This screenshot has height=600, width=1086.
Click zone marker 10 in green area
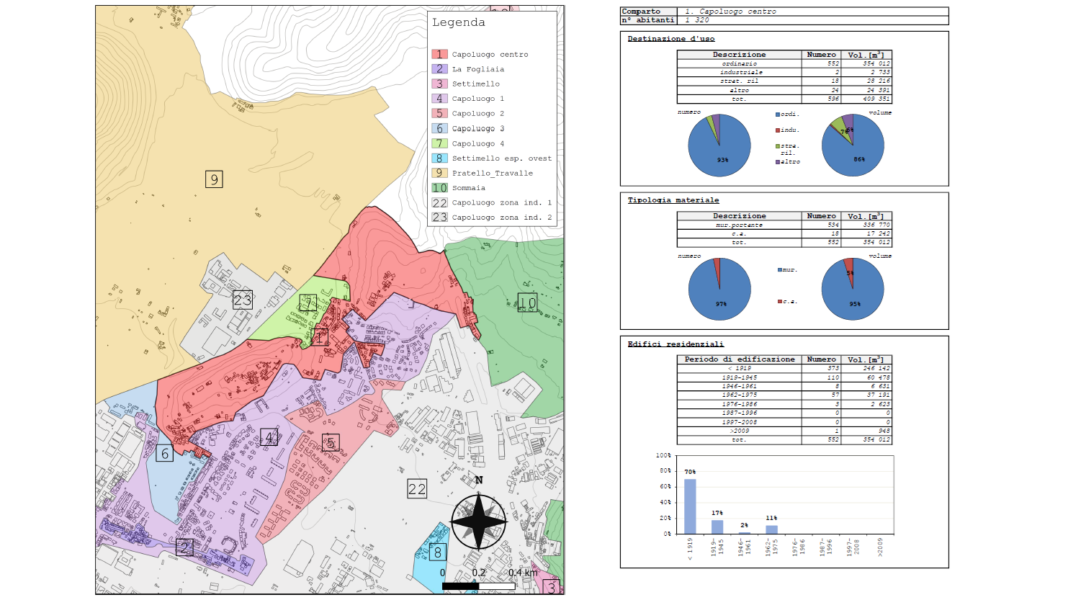pos(527,302)
